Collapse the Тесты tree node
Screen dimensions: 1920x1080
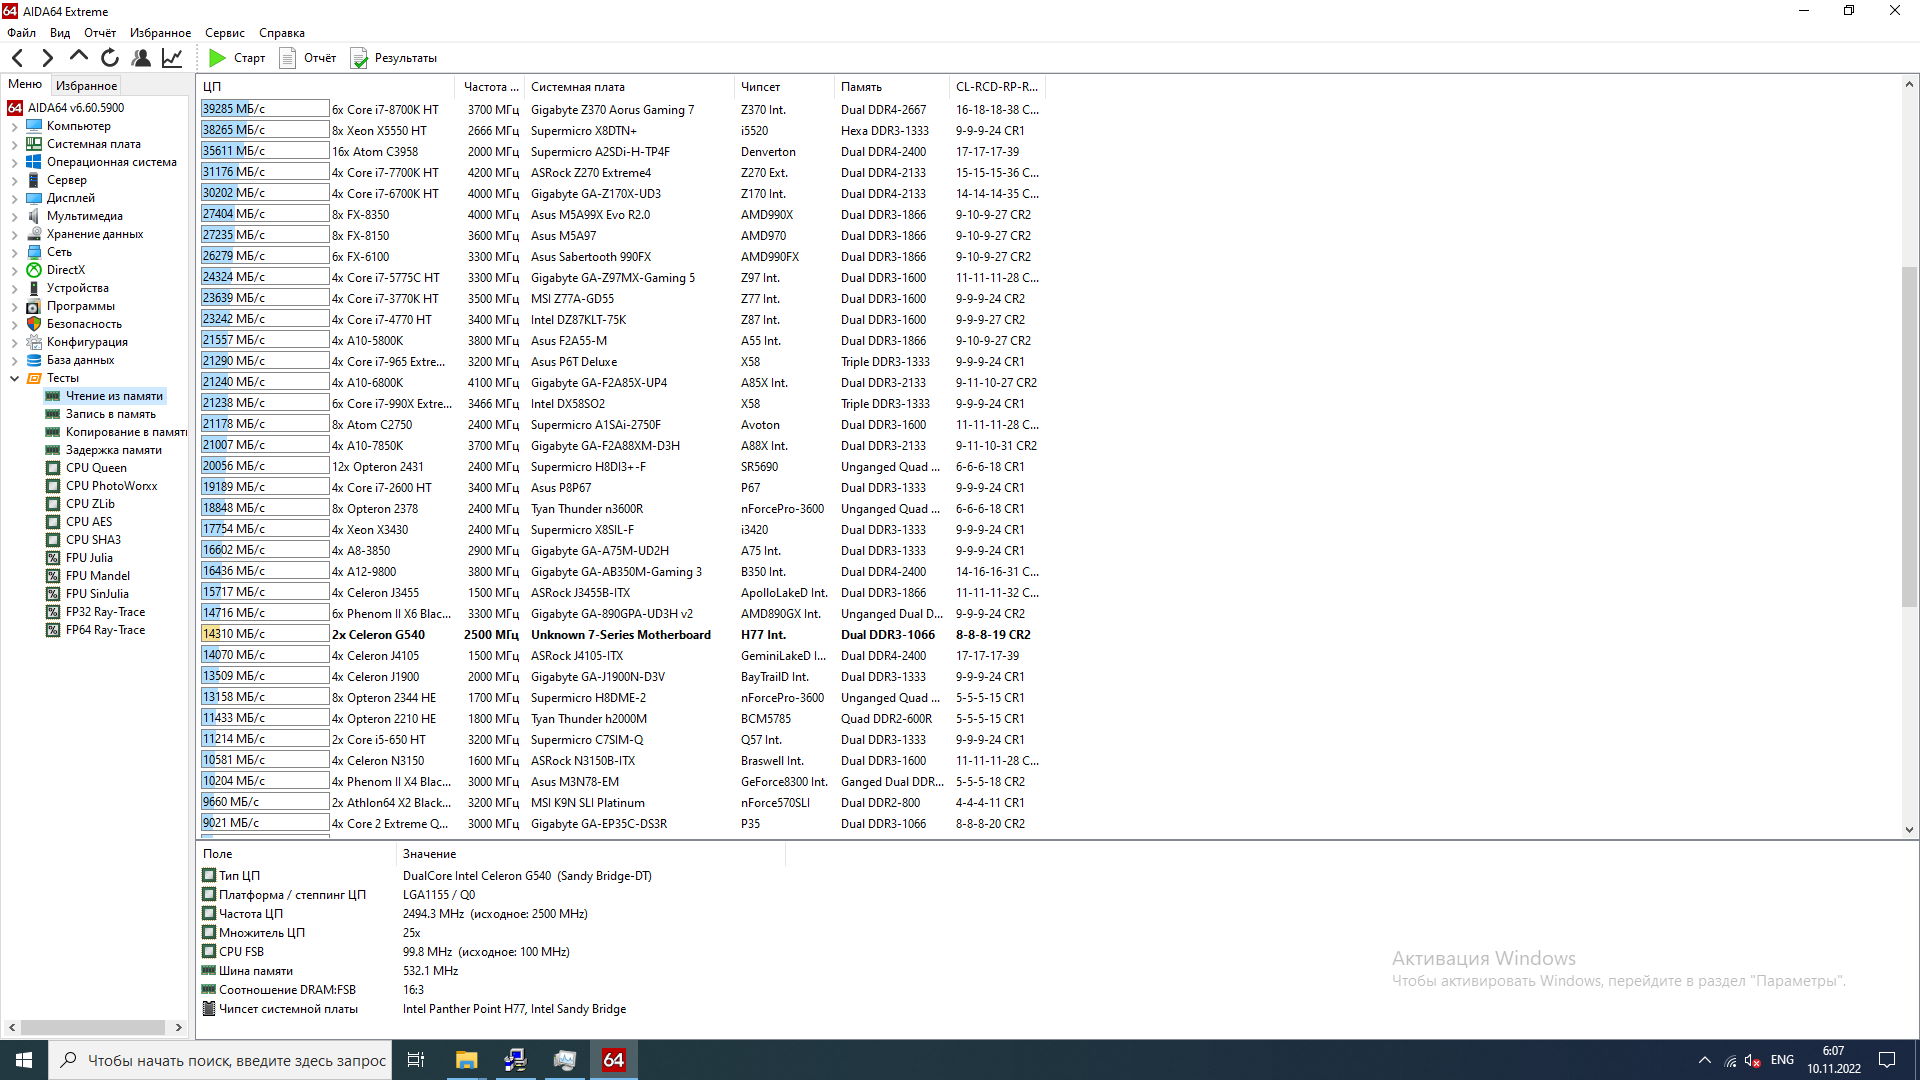point(14,379)
